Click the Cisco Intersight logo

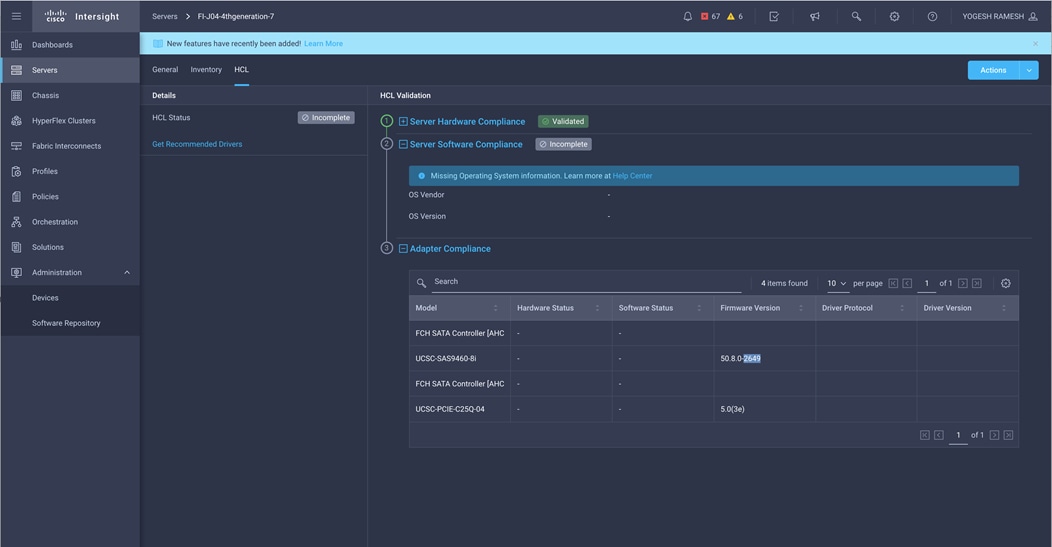[x=82, y=16]
